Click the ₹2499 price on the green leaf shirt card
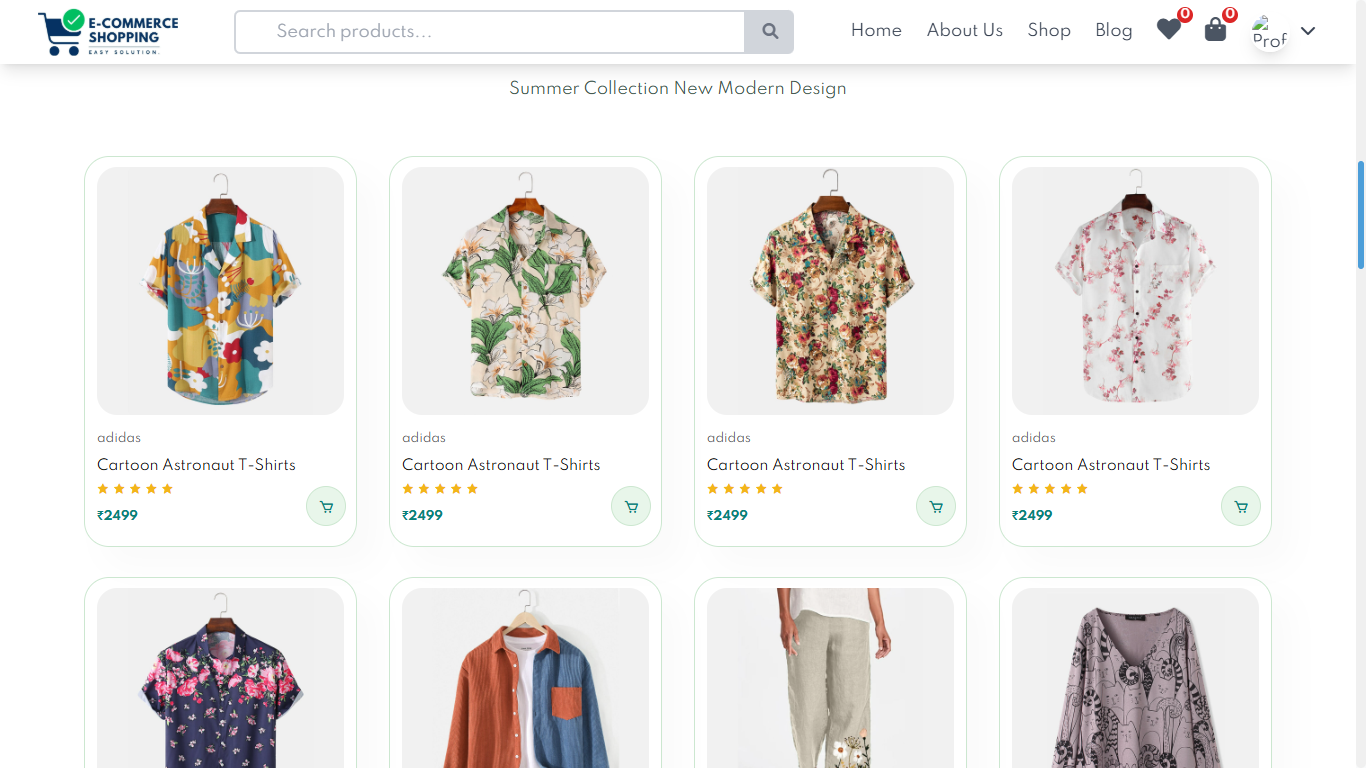1366x768 pixels. (422, 515)
